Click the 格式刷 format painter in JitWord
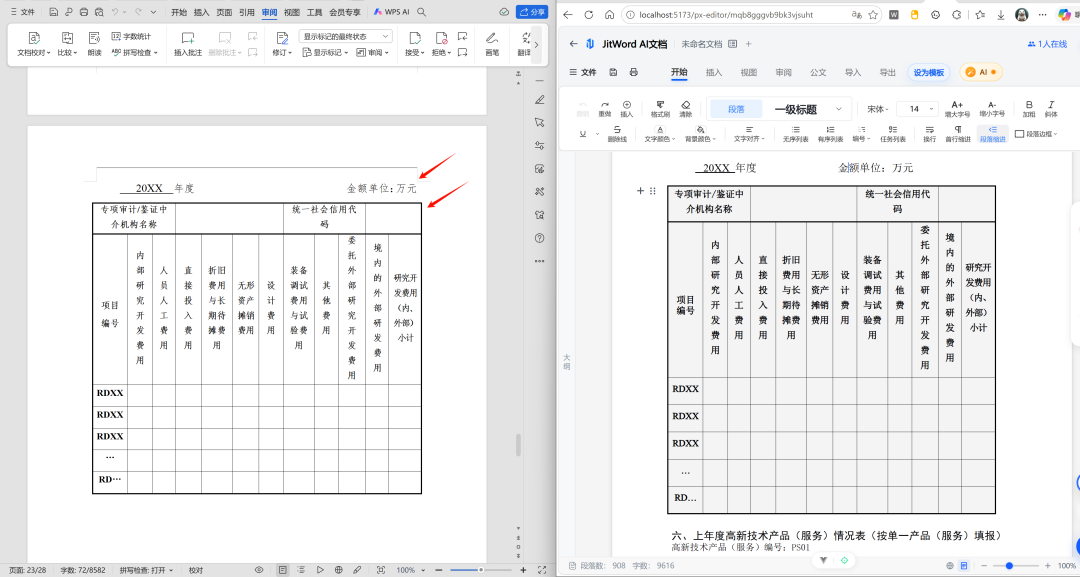Screen dimensions: 1080x577 click(x=660, y=109)
